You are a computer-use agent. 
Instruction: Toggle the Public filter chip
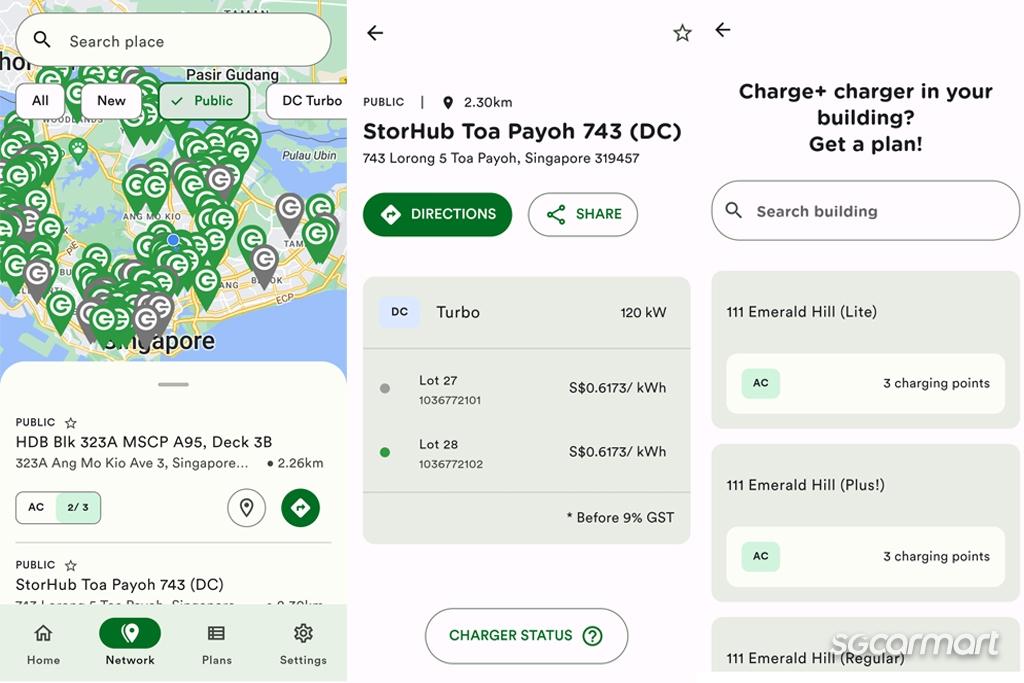[x=203, y=101]
